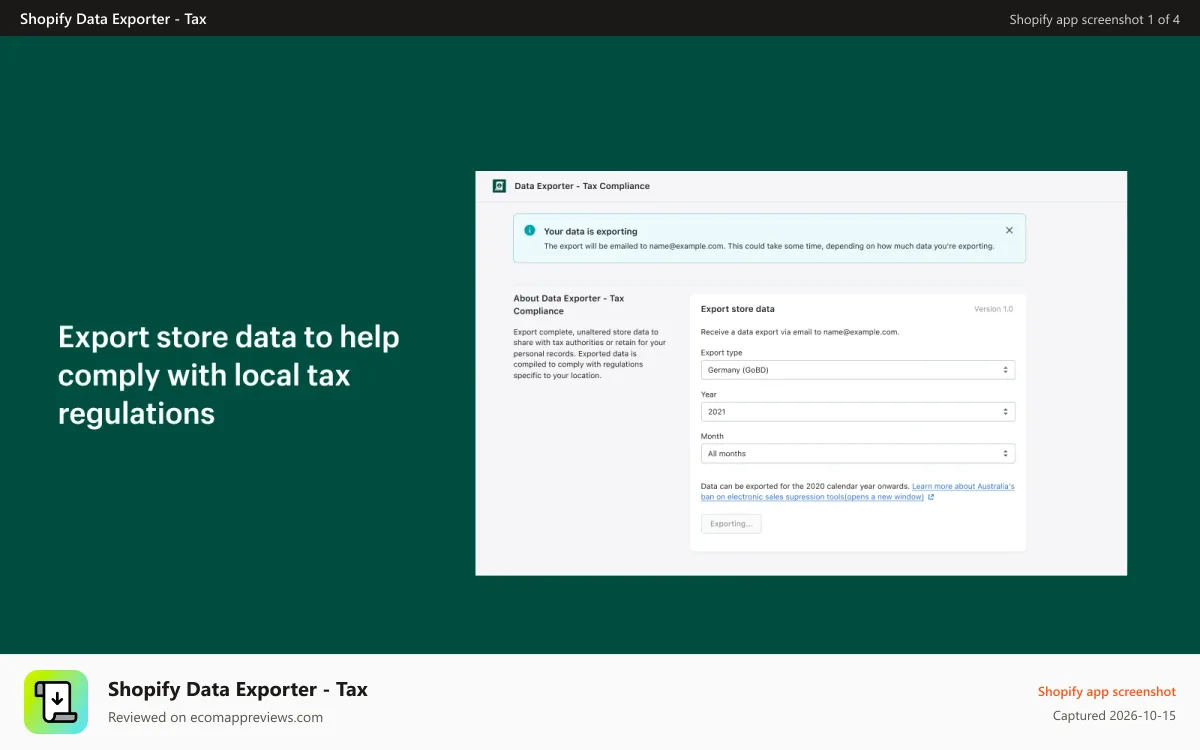
Task: Click the 'Export store data' card heading
Action: [738, 309]
